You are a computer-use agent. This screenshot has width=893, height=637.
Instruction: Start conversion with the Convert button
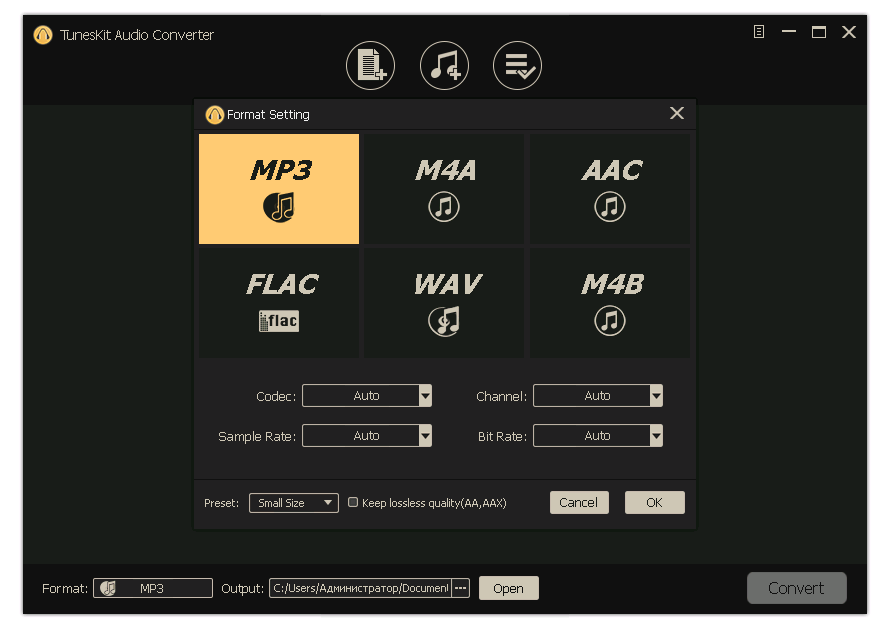[x=796, y=588]
